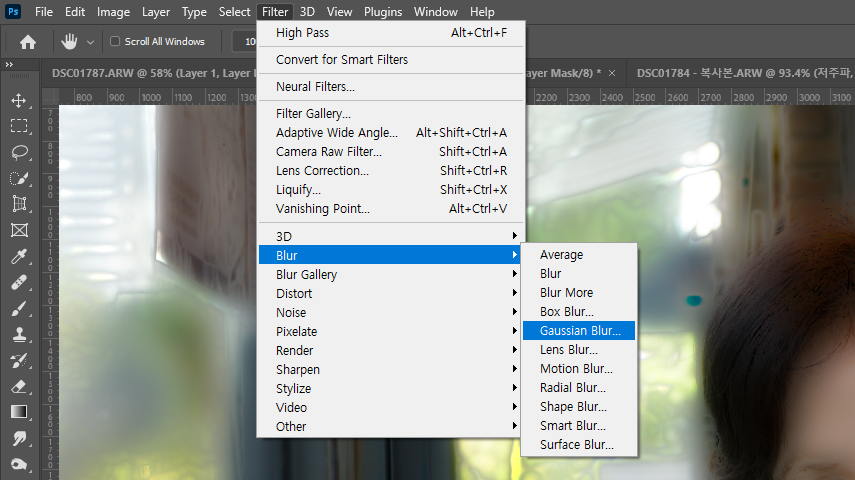
Task: Close the open Filter menu
Action: point(275,11)
